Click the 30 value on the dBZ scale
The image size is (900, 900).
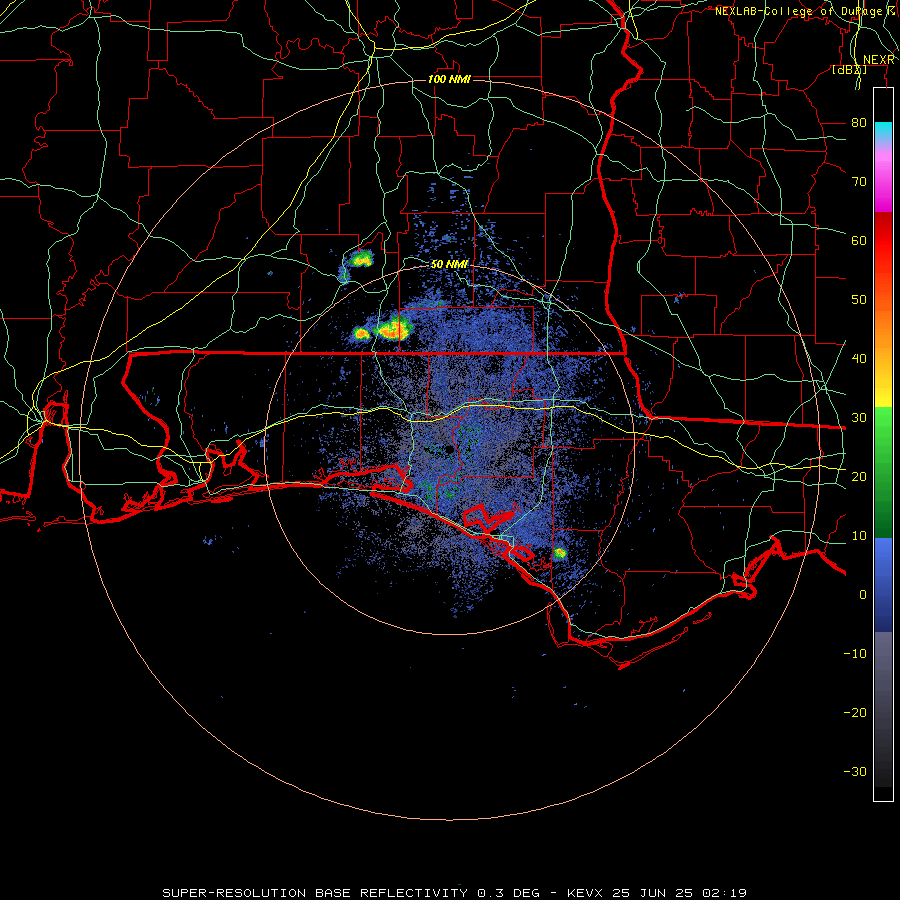[x=859, y=417]
